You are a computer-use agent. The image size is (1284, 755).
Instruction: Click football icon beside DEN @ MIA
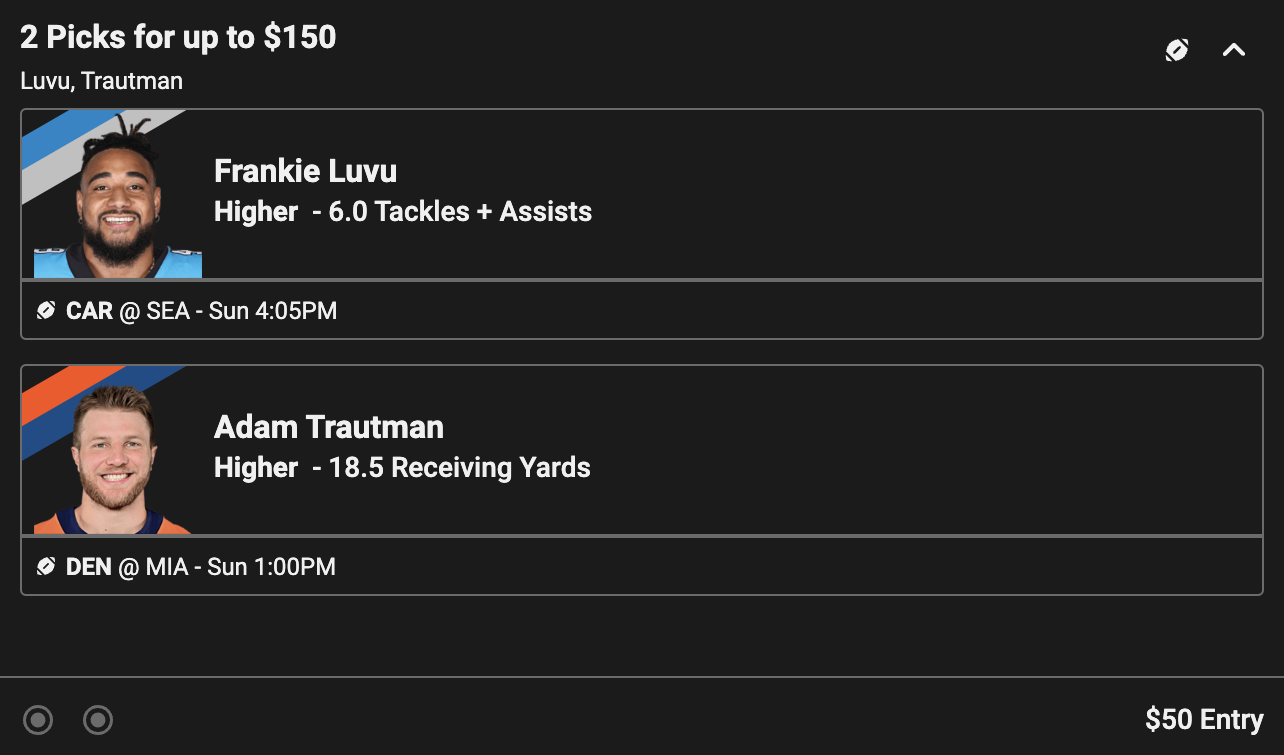pyautogui.click(x=45, y=567)
